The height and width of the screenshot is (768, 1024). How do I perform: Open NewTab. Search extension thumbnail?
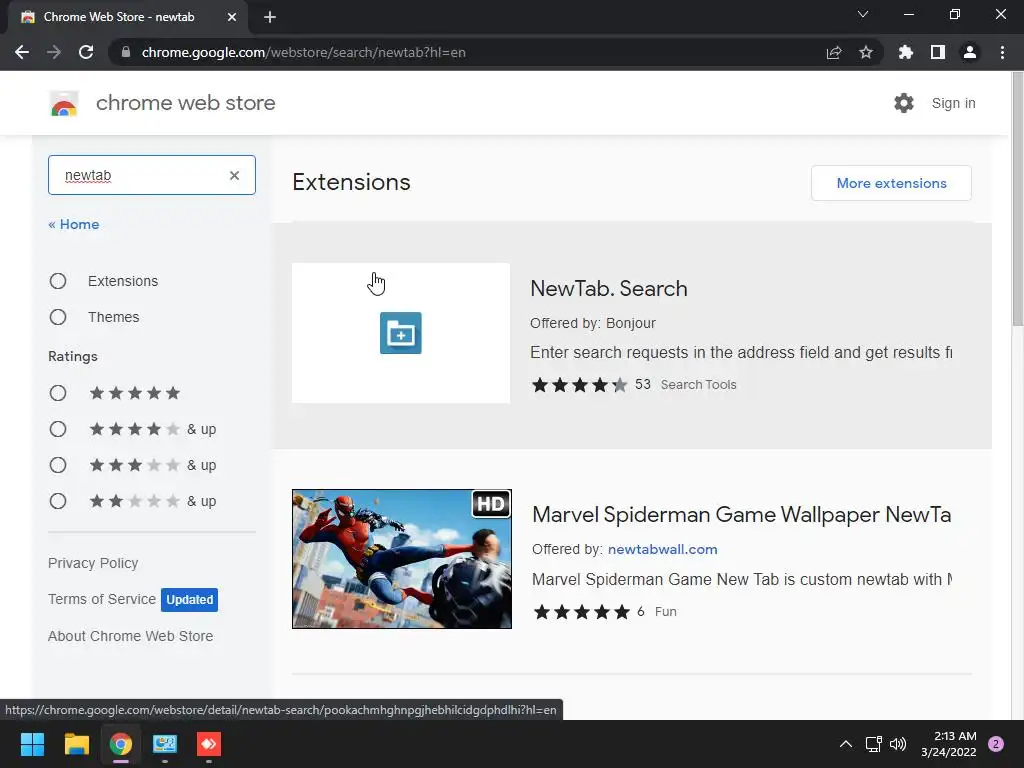point(401,333)
